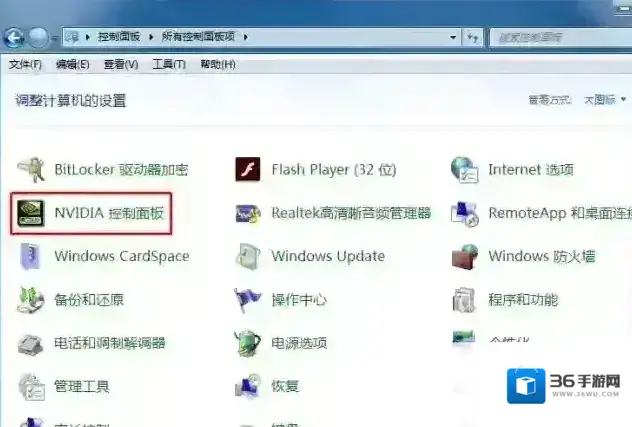Open the Internet 选项 globe icon
Viewport: 632px width, 427px height.
(x=465, y=169)
